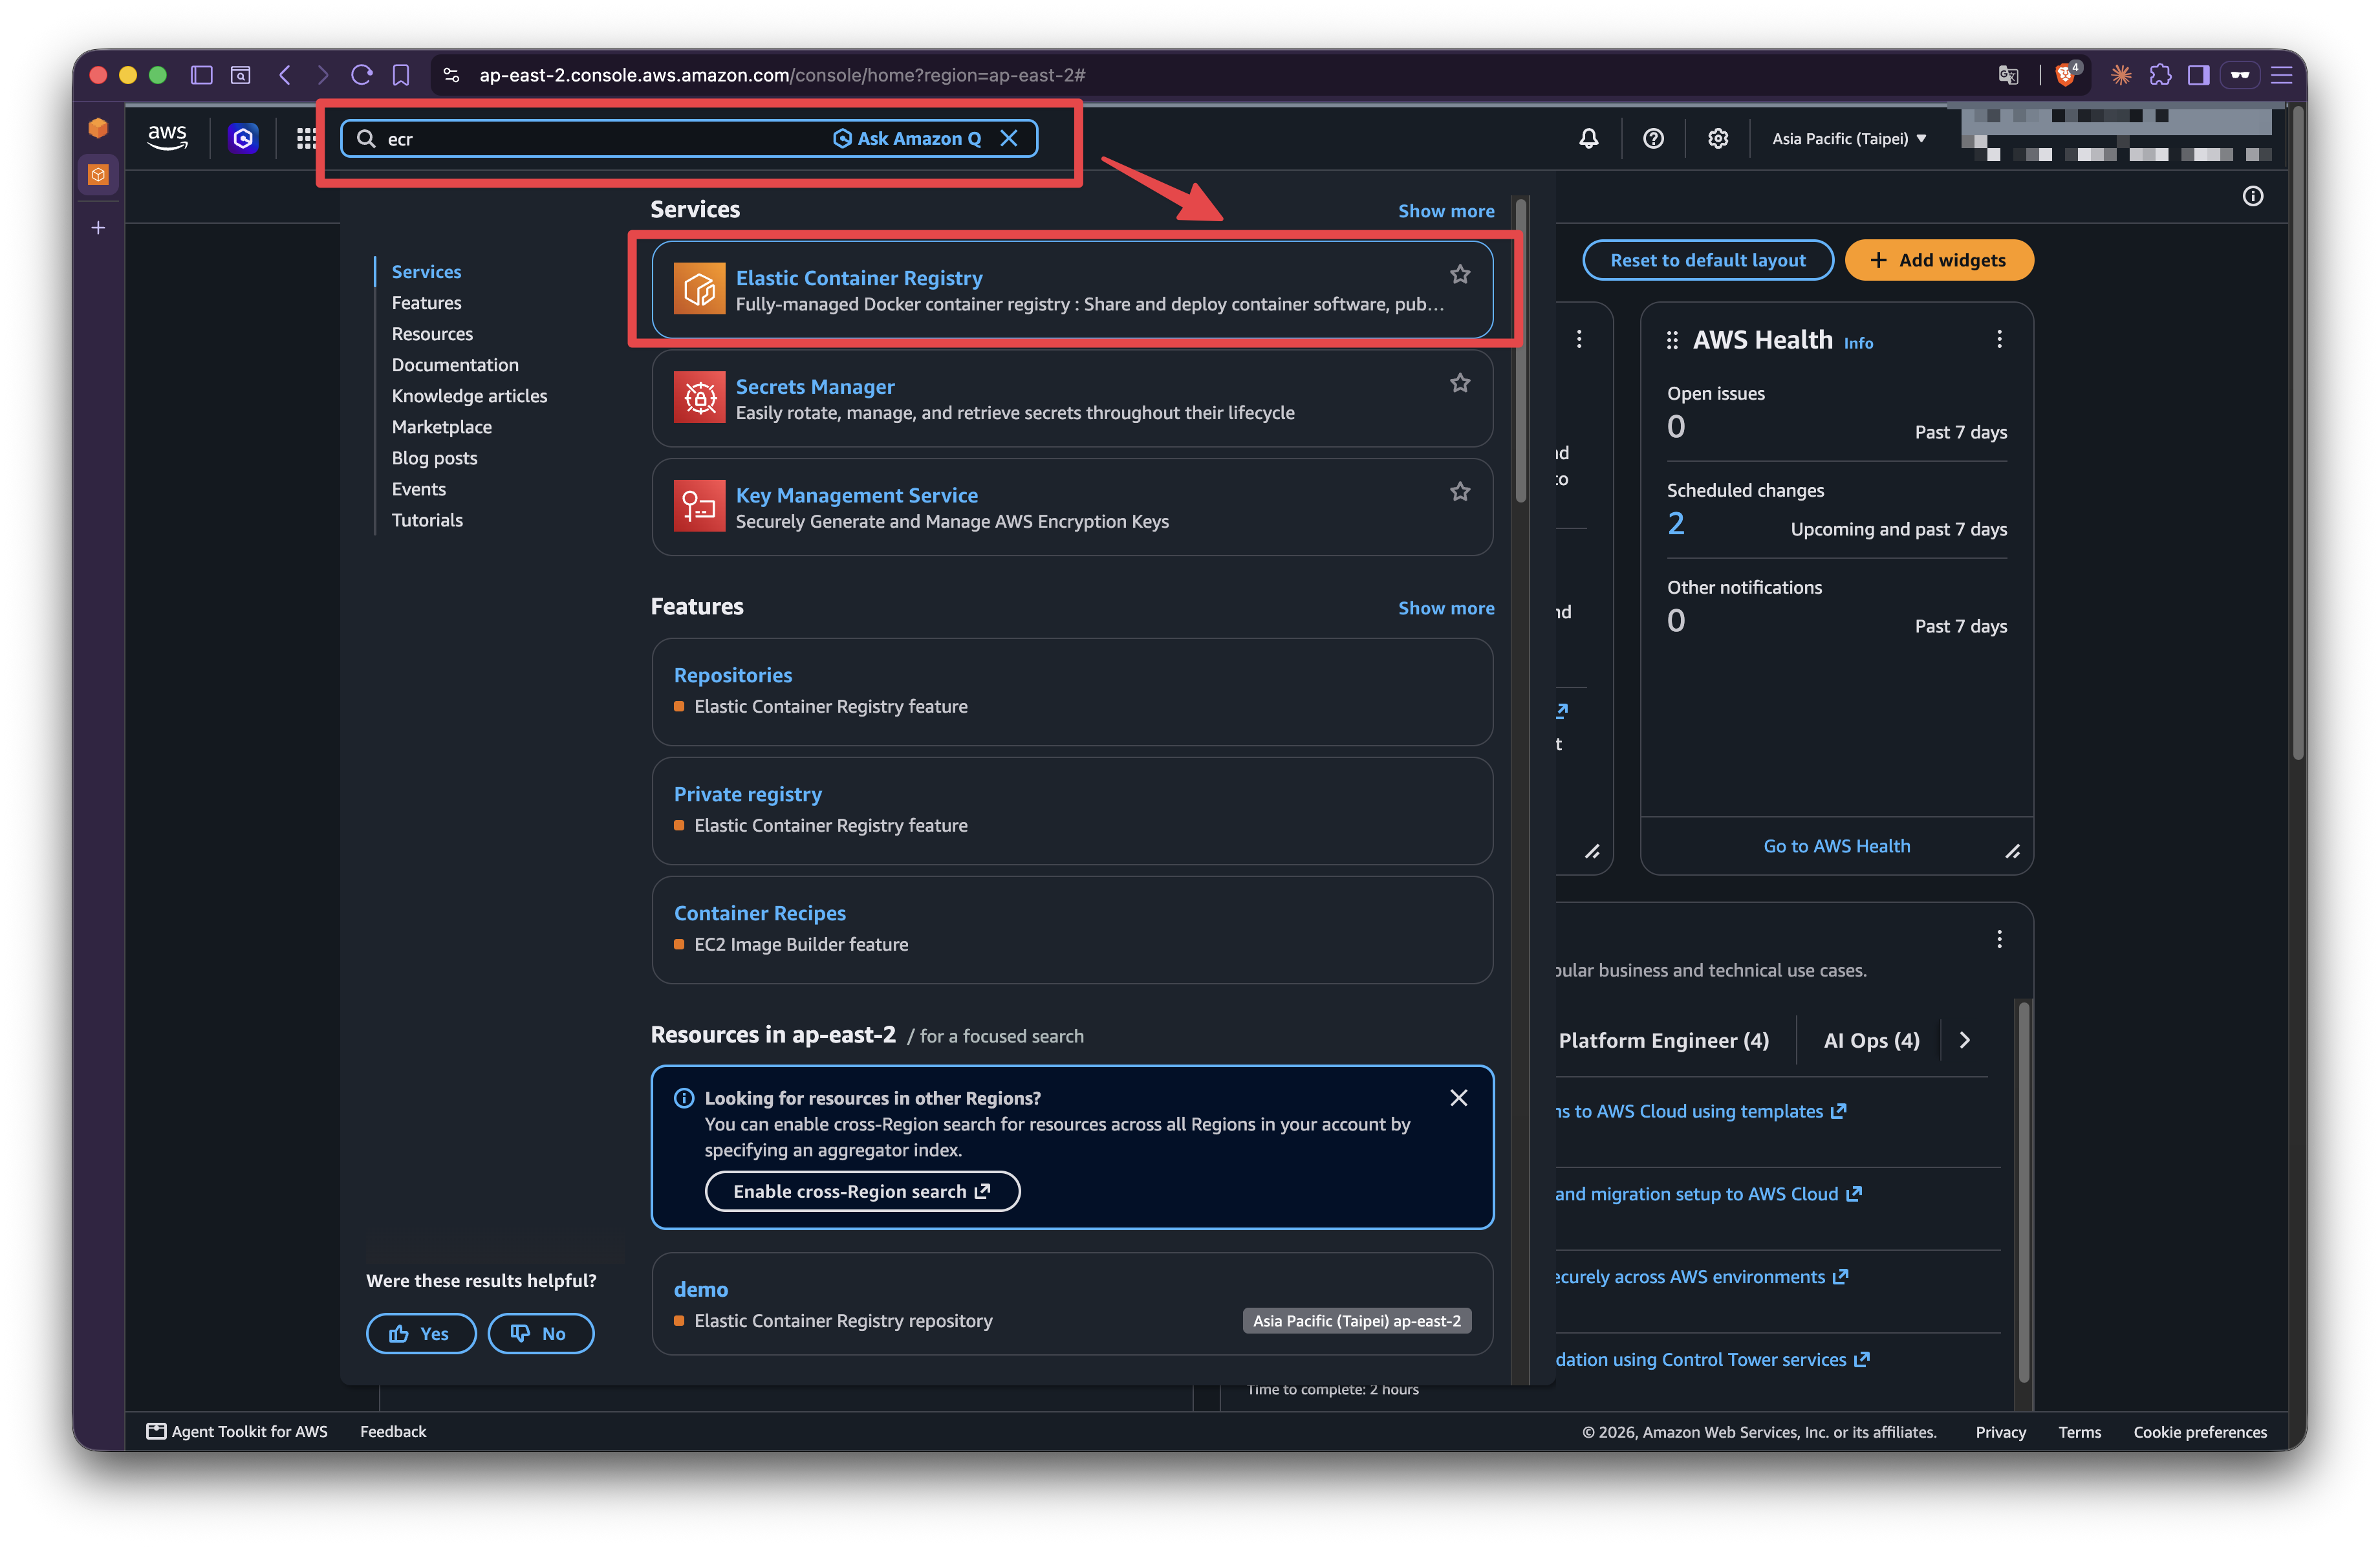
Task: Click the AWS logo home icon
Action: point(167,137)
